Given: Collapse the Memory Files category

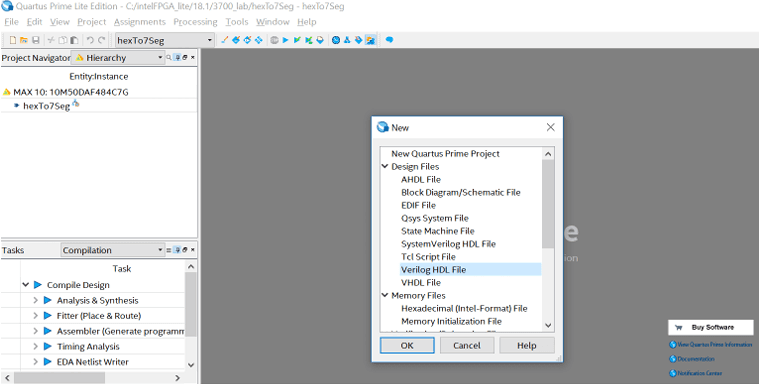Looking at the screenshot, I should [385, 295].
